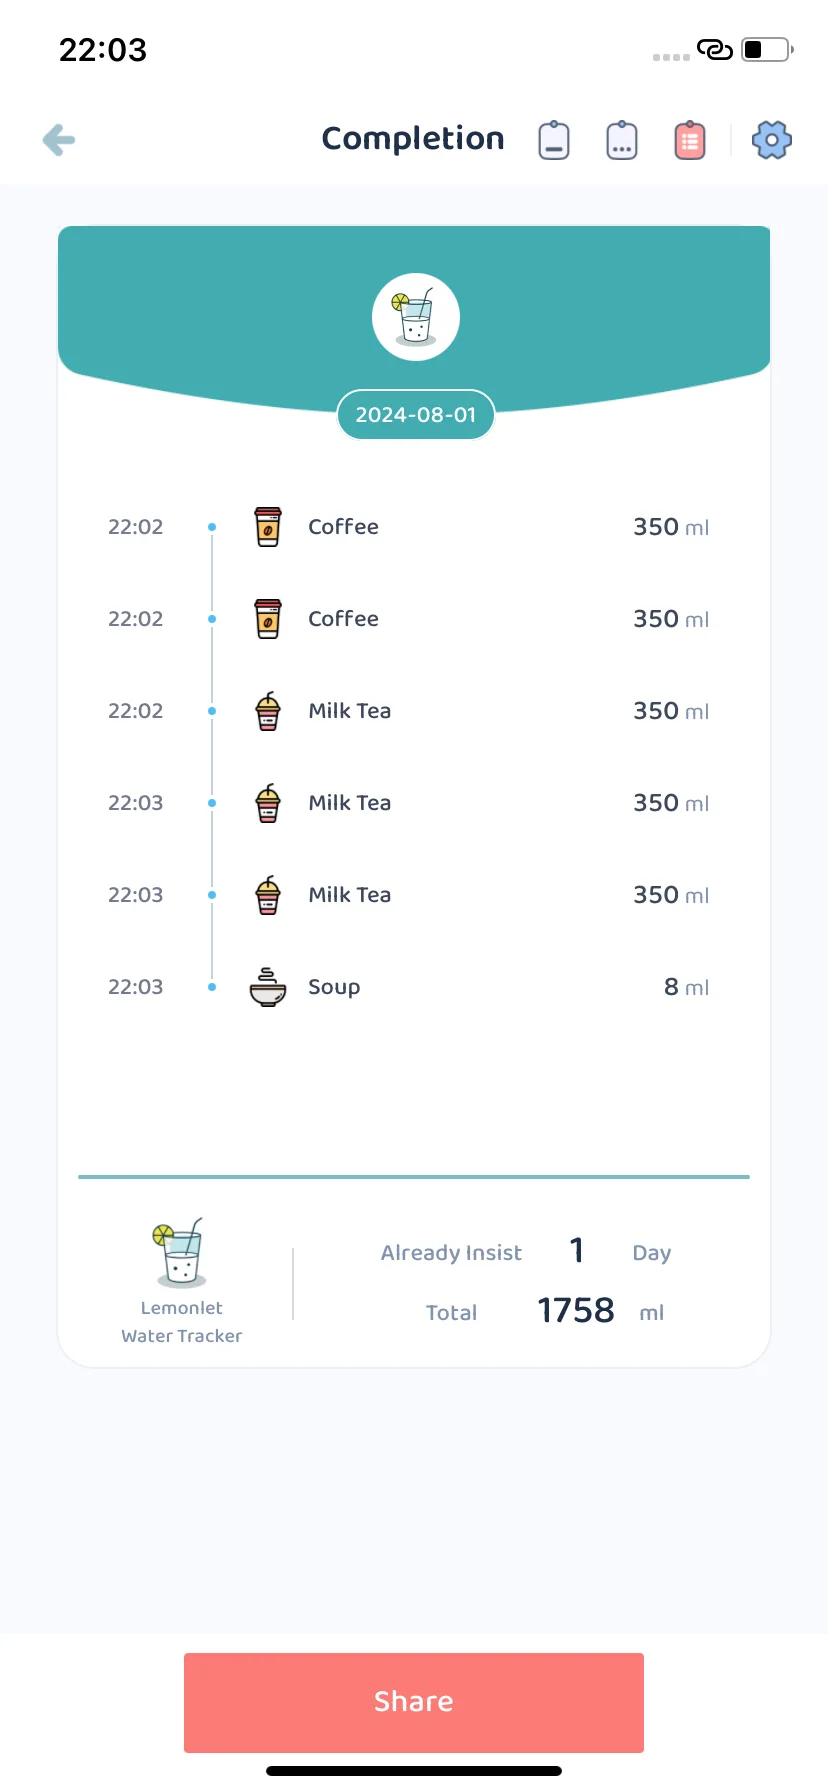Tap the Soup bowl icon
The height and width of the screenshot is (1792, 828).
tap(268, 987)
